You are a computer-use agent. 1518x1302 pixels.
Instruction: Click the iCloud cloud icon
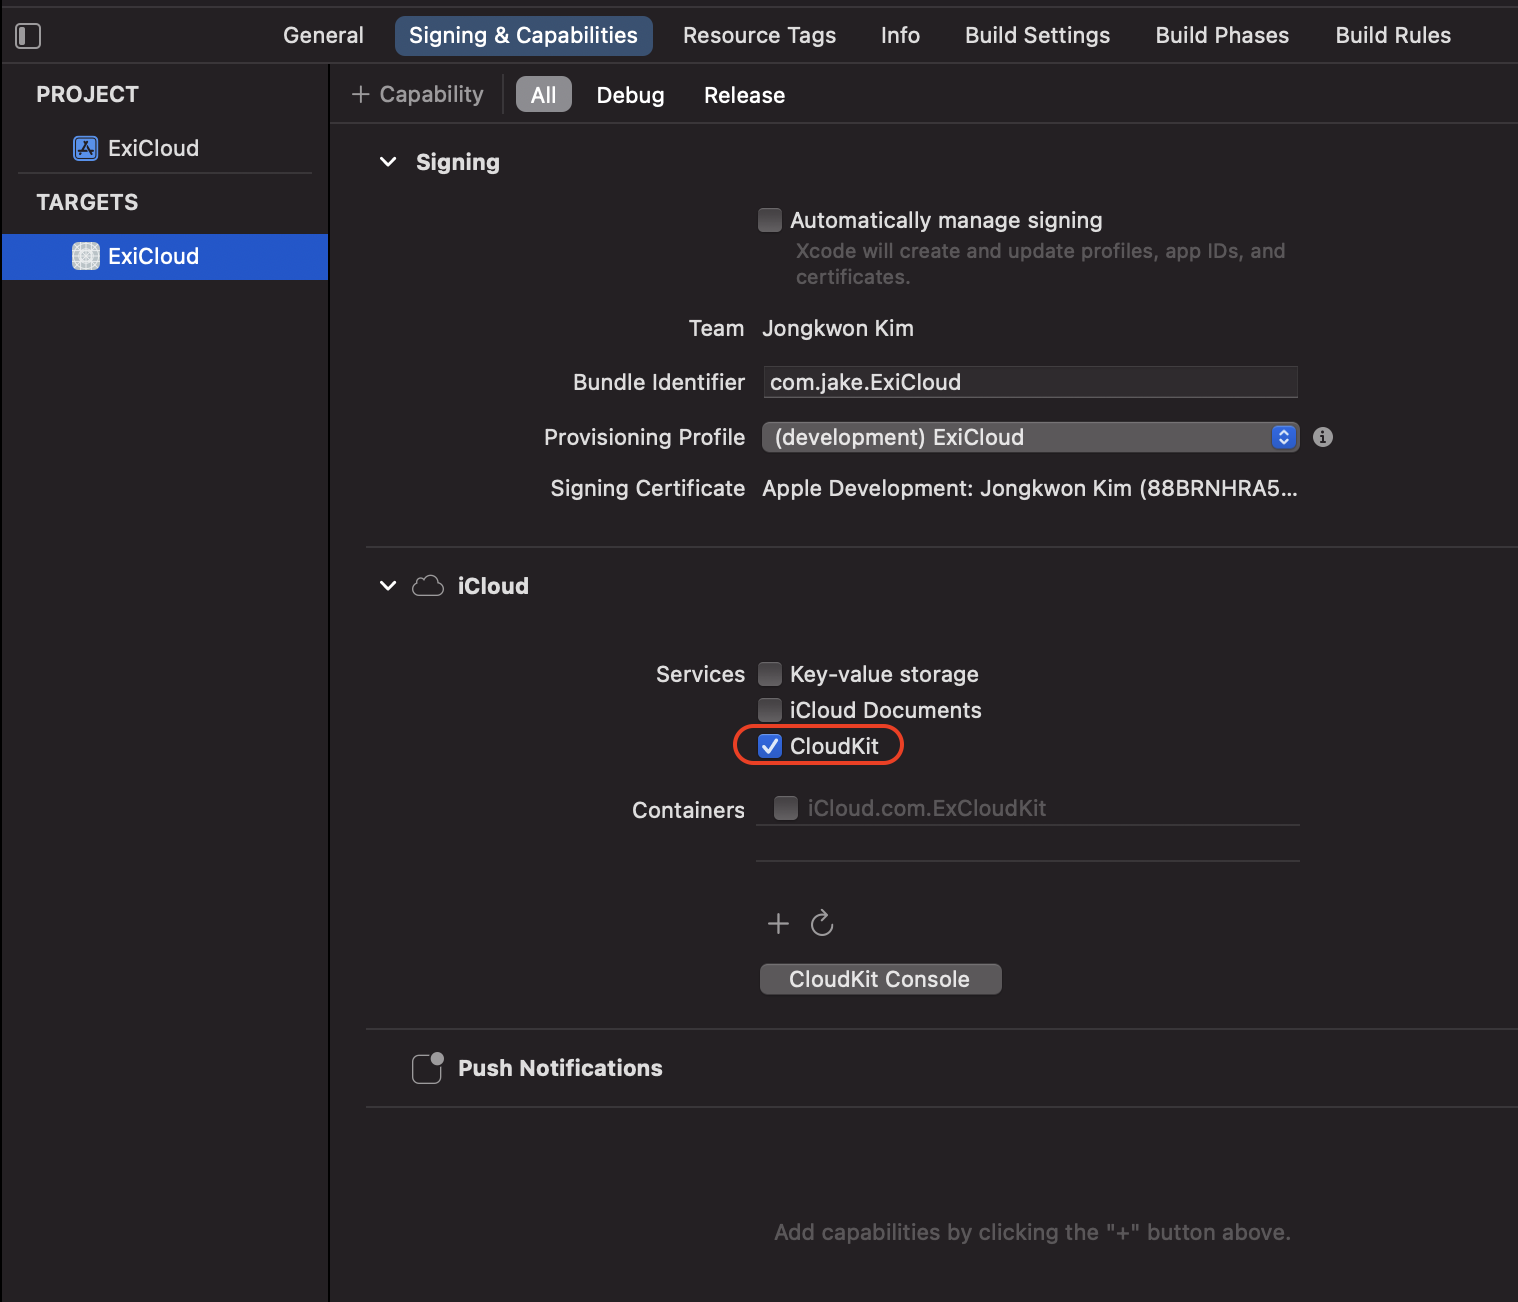coord(428,586)
